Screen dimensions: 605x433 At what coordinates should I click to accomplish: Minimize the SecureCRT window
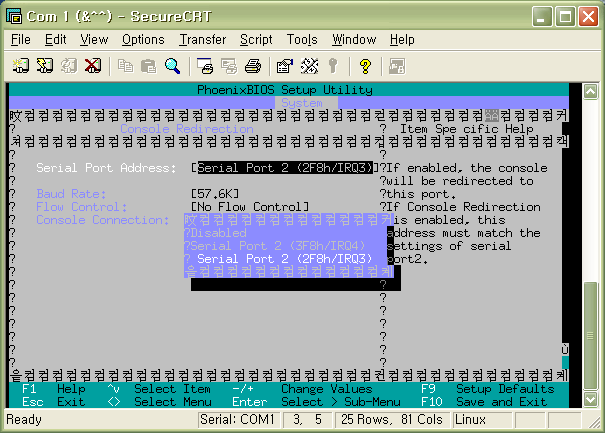pyautogui.click(x=541, y=17)
